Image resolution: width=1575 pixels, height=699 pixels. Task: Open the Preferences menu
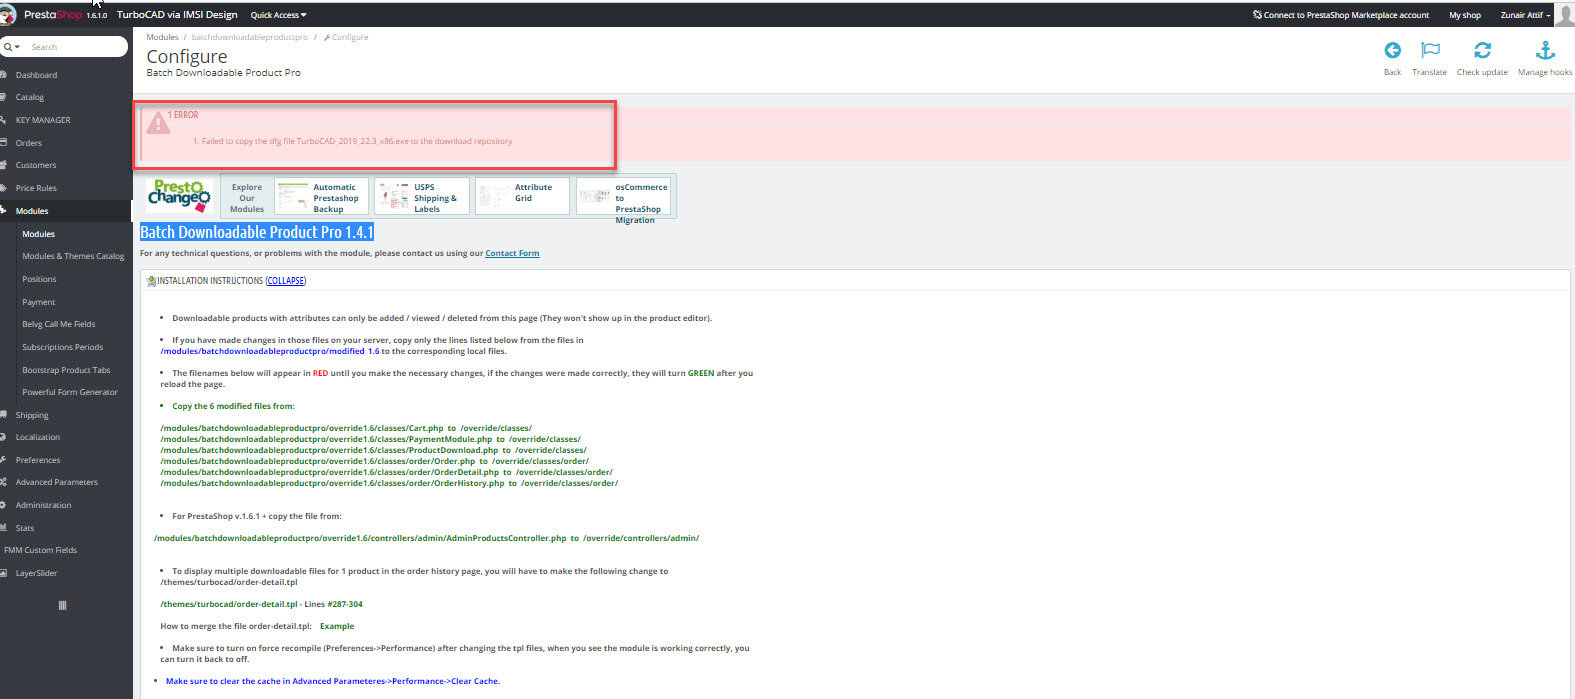pos(38,460)
